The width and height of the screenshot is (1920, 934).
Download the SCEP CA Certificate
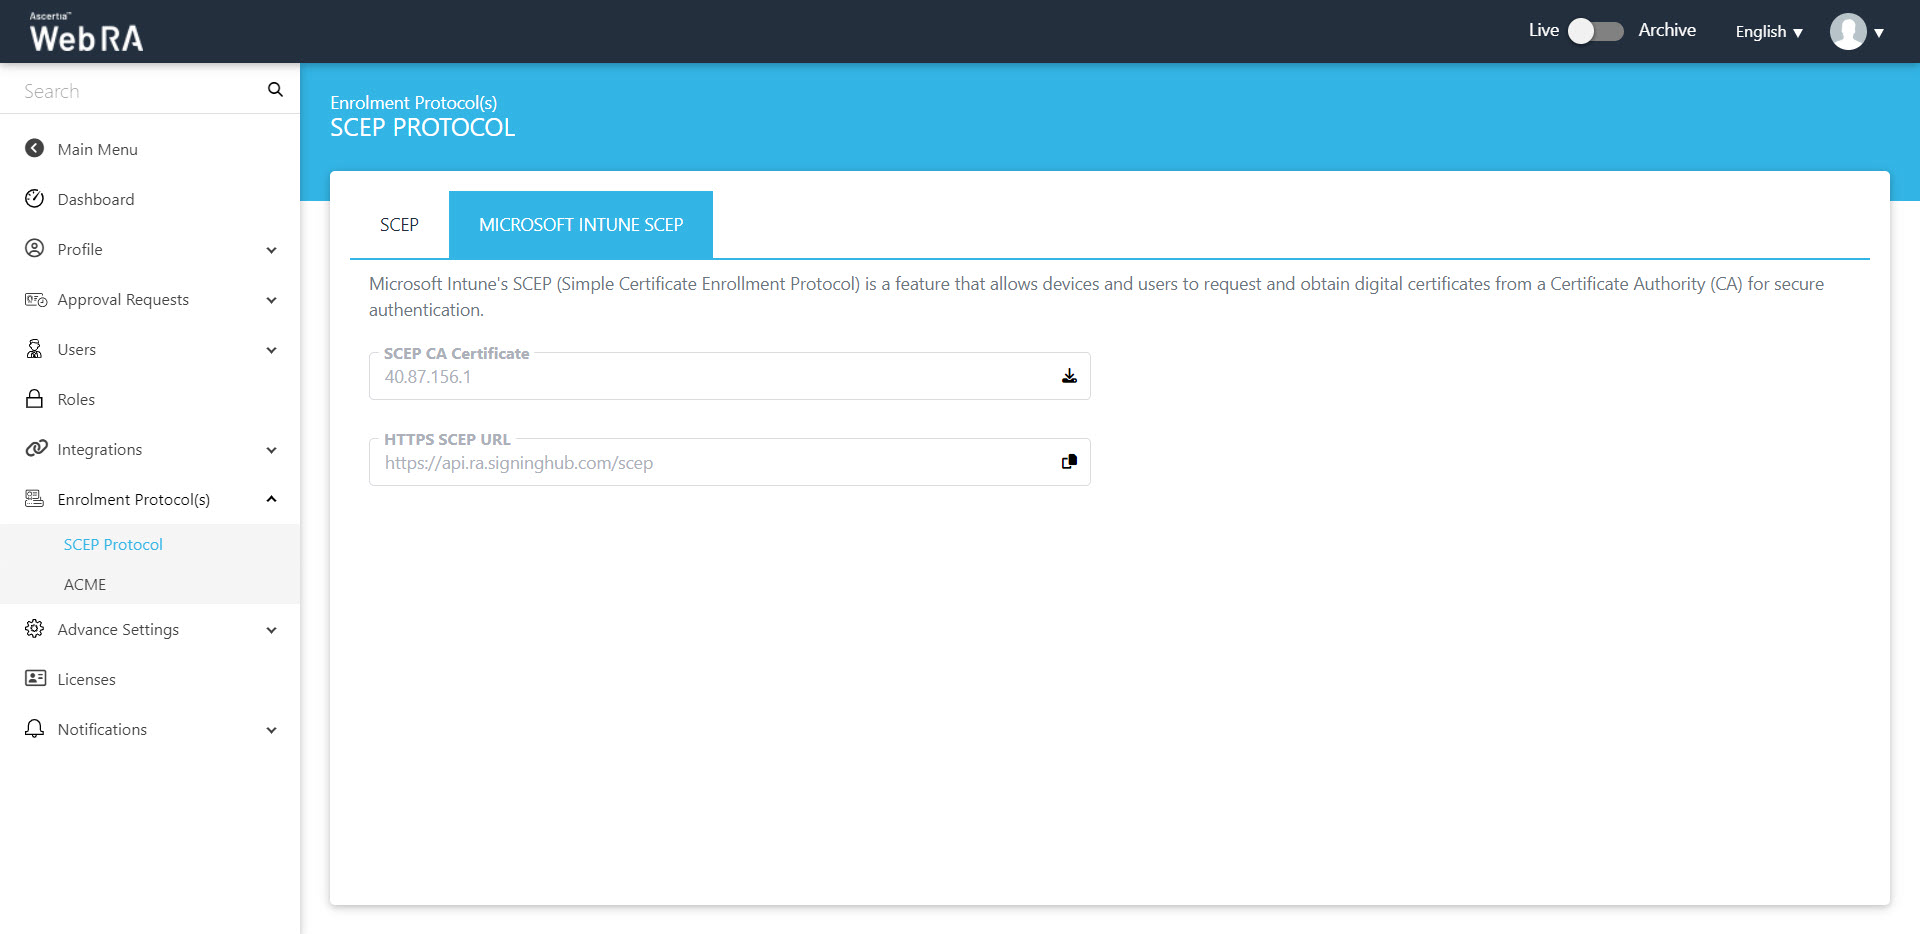[x=1069, y=376]
